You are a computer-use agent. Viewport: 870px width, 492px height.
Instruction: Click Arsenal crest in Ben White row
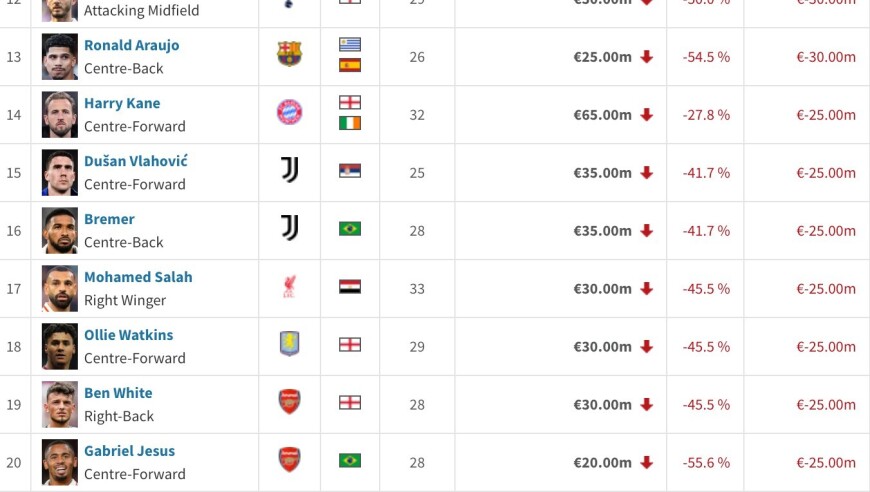[289, 403]
